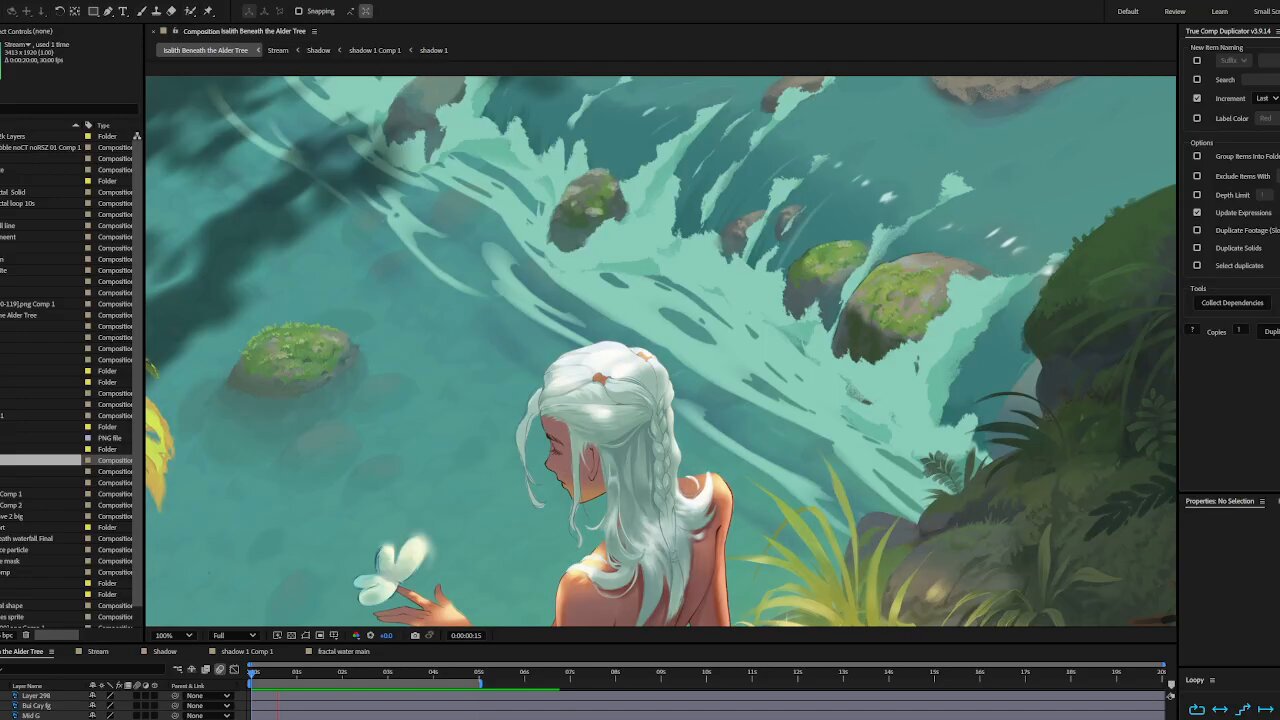
Task: Open the Suffix naming dropdown
Action: pyautogui.click(x=1233, y=60)
